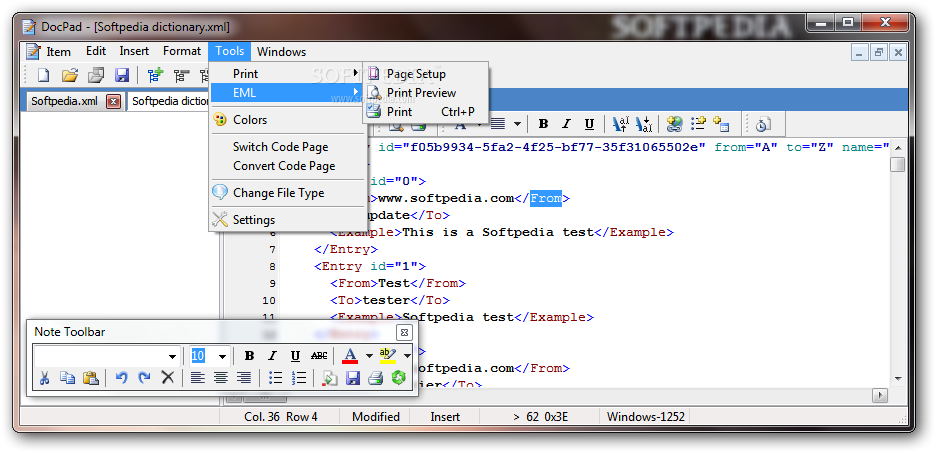Switch to the Softpedia.xml tab
This screenshot has width=936, height=453.
pyautogui.click(x=64, y=101)
